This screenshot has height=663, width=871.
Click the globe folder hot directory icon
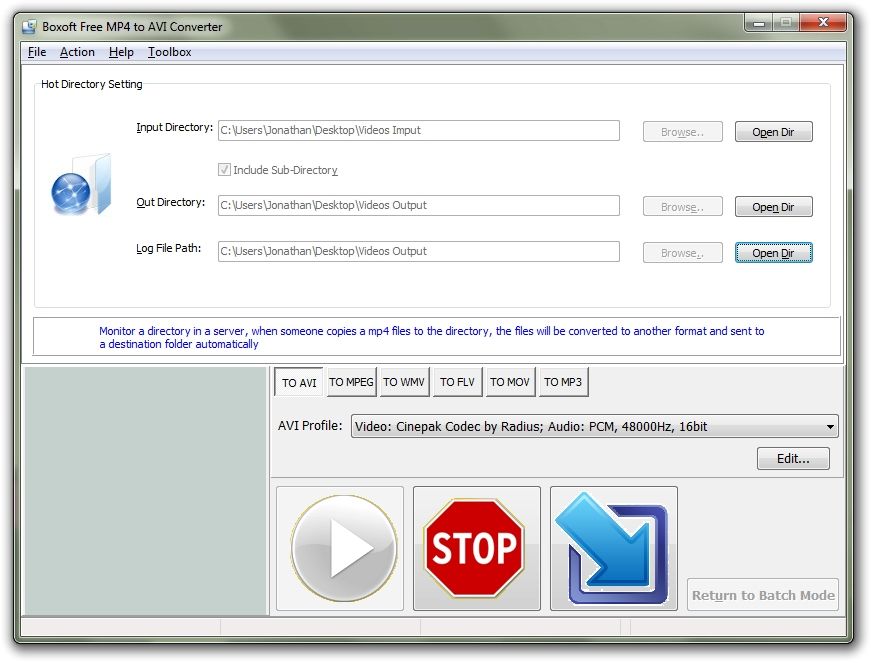point(81,185)
